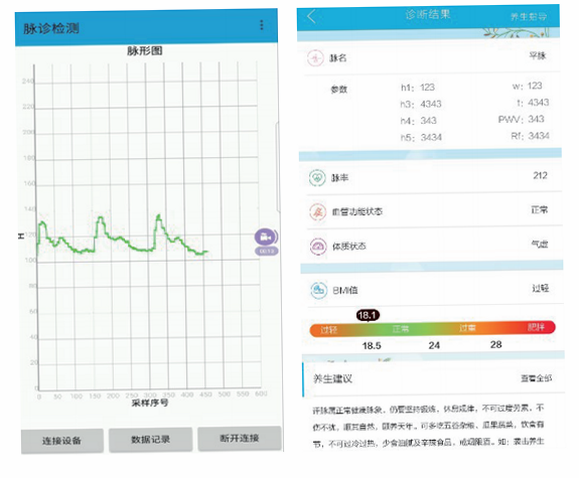Open the three-dot overflow menu
This screenshot has height=478, width=579.
pos(261,25)
